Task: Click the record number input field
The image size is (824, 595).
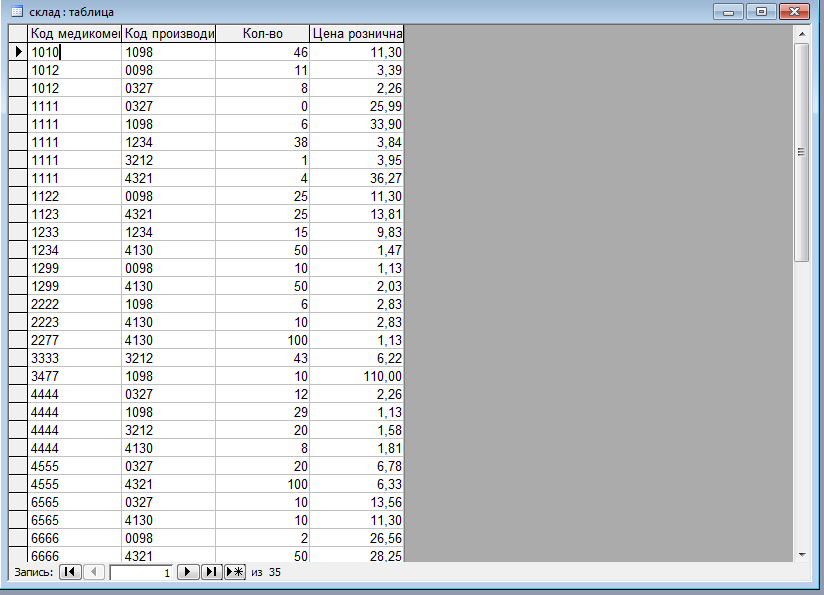Action: coord(141,572)
